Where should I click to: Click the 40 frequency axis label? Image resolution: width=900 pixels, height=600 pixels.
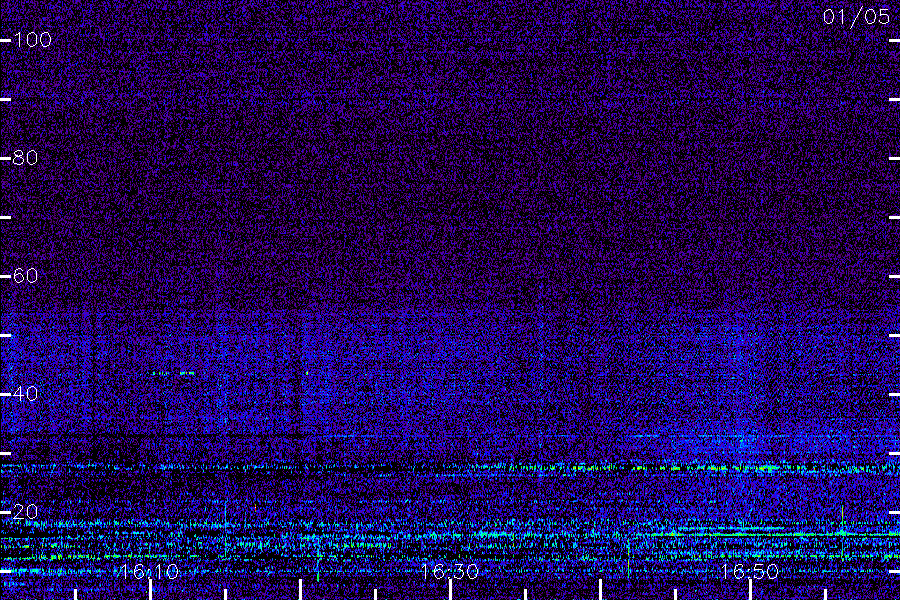(25, 394)
